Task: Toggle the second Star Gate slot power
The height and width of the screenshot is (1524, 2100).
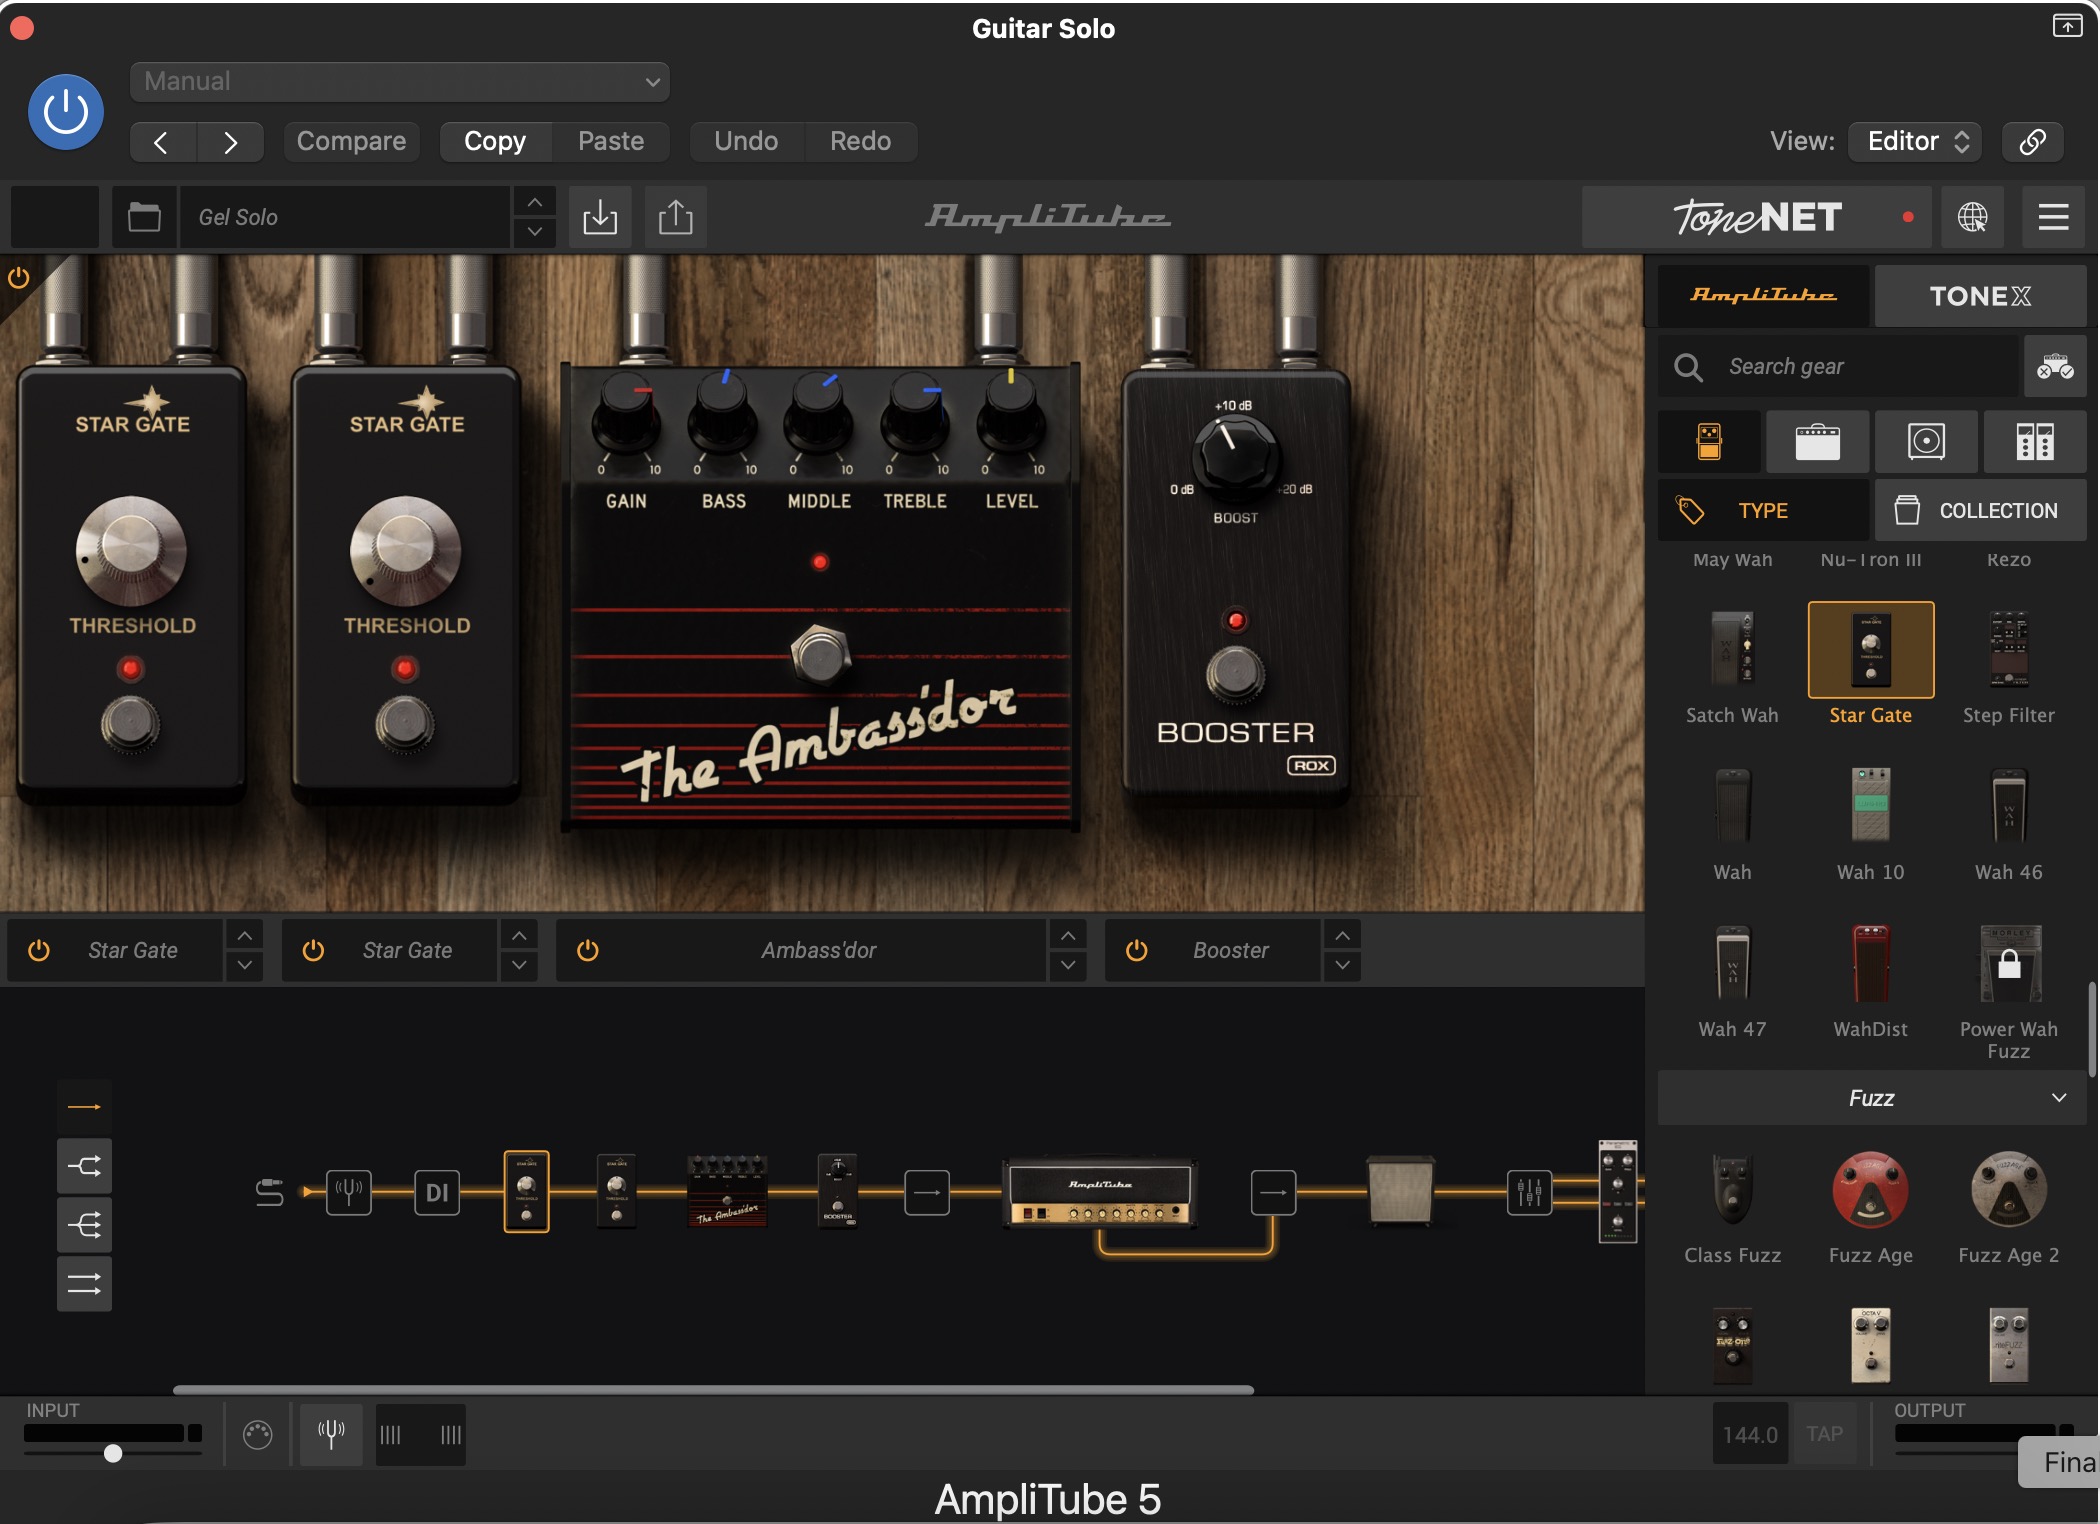Action: click(313, 950)
